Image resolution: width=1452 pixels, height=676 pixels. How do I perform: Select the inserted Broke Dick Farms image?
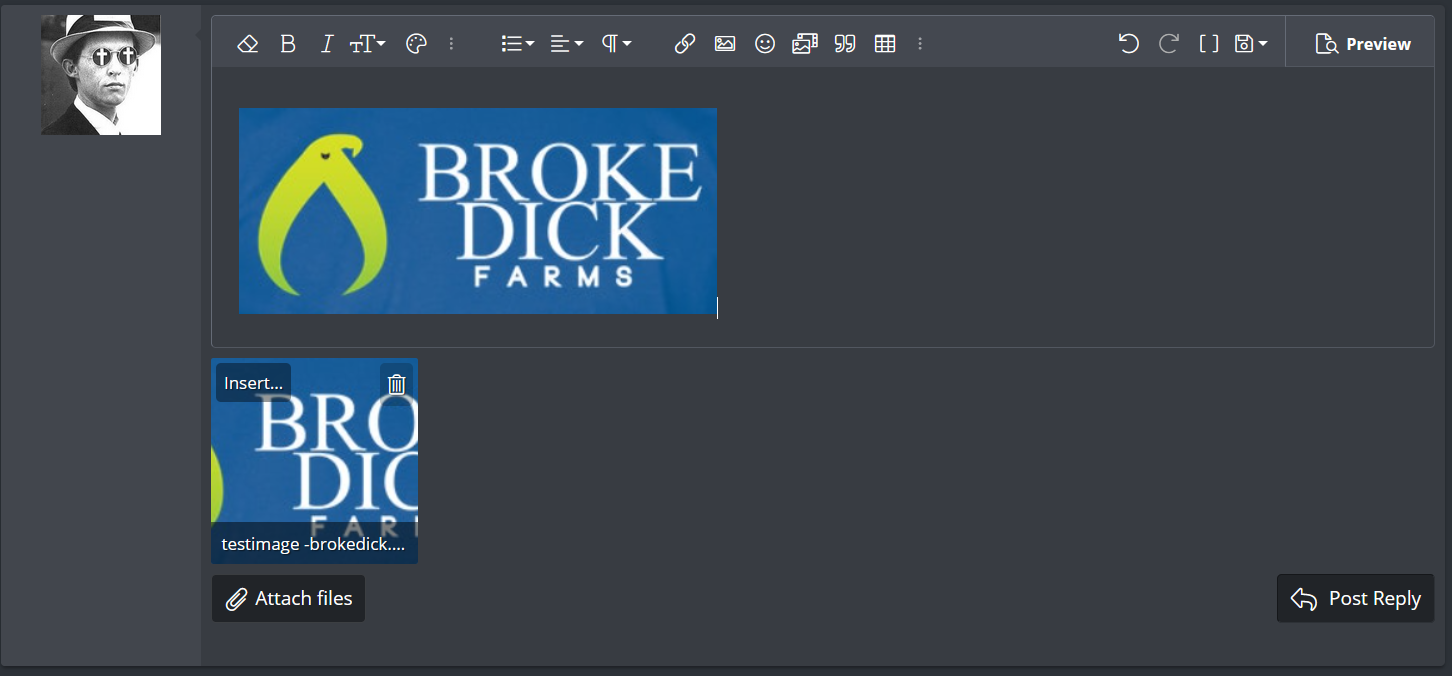pyautogui.click(x=478, y=211)
